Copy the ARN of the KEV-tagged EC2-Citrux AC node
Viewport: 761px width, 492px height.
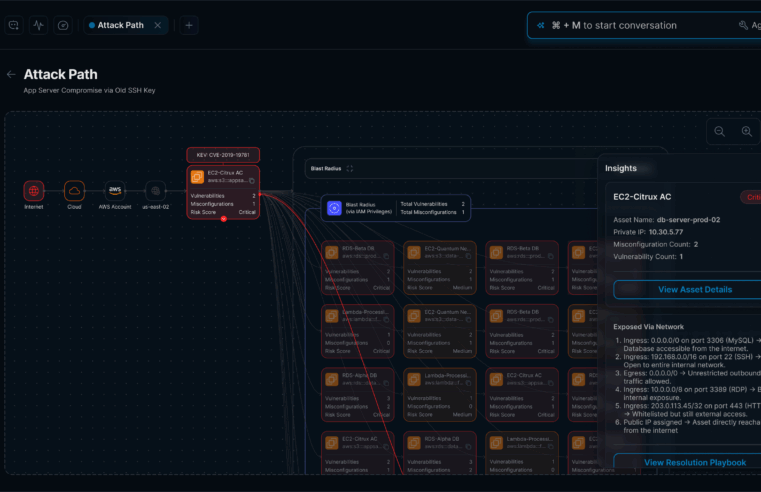251,180
